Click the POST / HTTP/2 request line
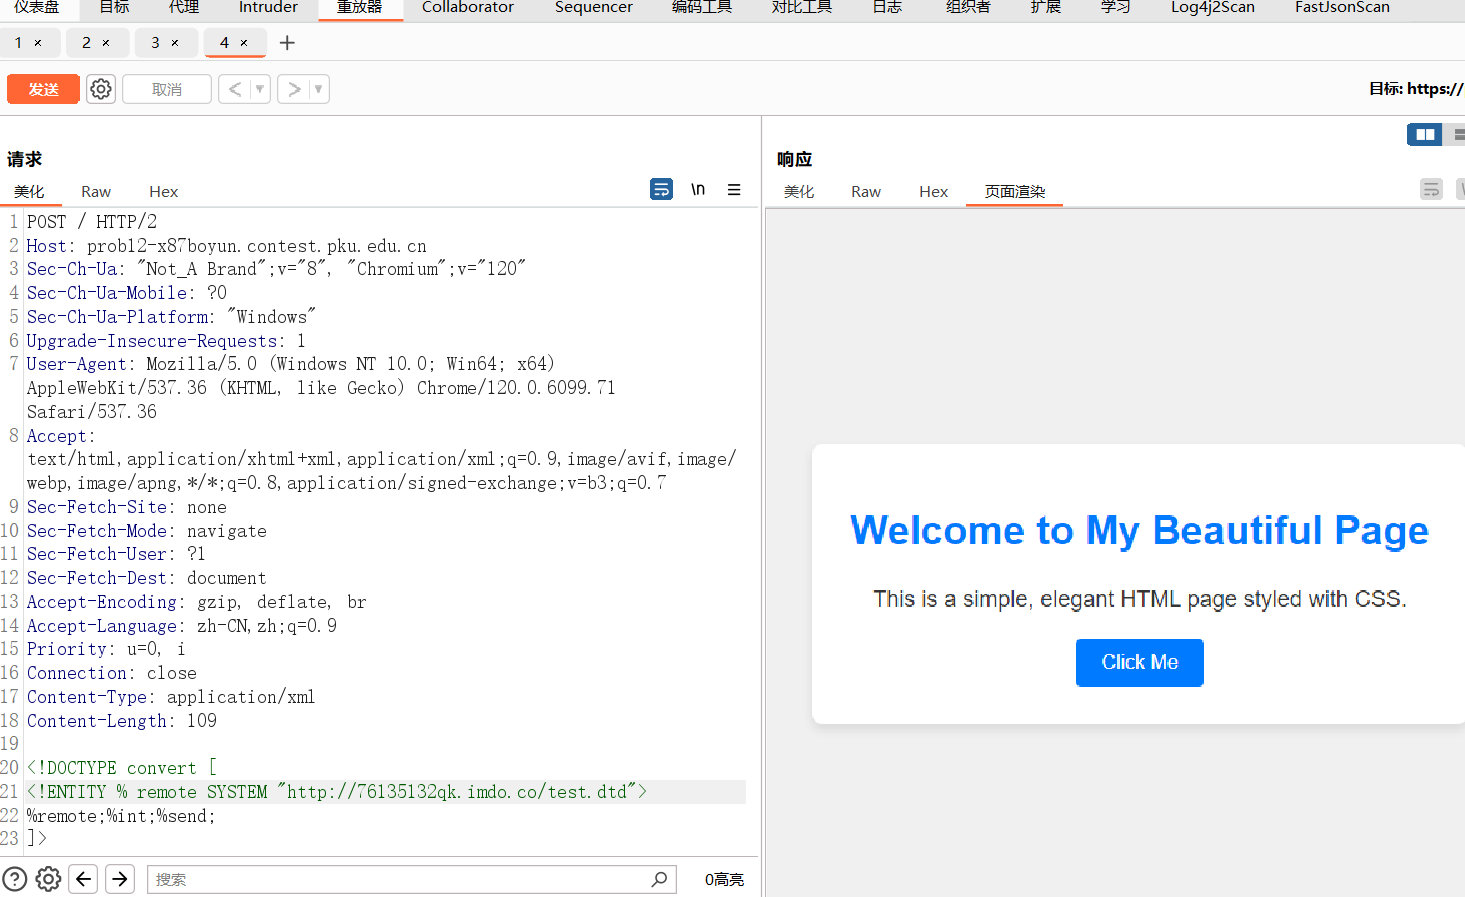1465x897 pixels. click(x=92, y=222)
